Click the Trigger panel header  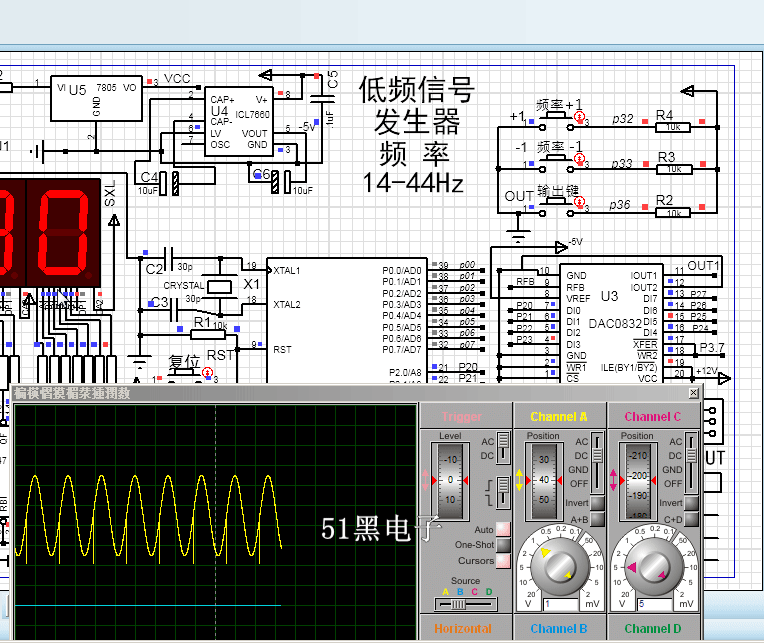tap(462, 416)
